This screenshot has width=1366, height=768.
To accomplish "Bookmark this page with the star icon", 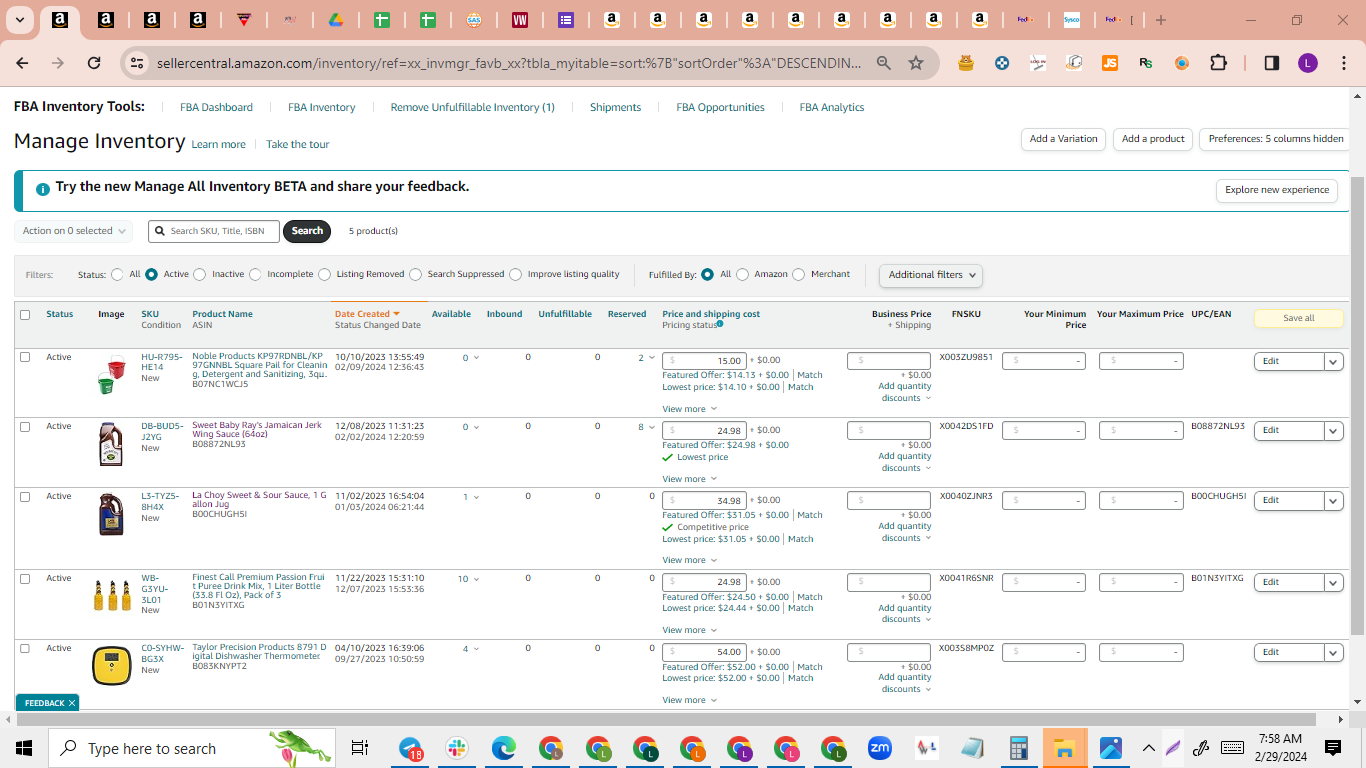I will tap(916, 63).
